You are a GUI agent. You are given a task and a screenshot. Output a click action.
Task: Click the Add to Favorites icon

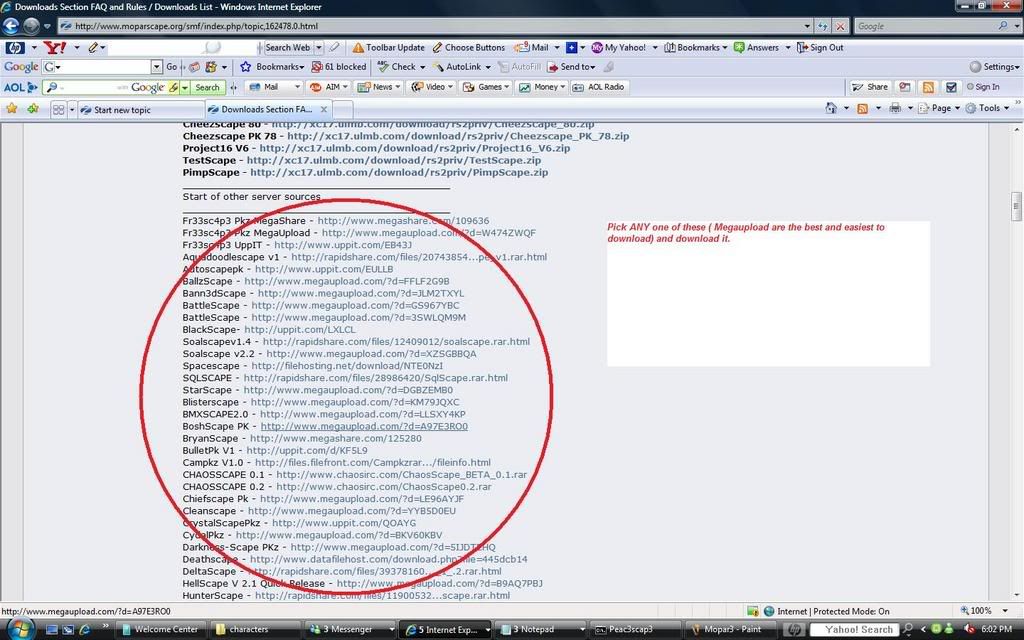click(x=33, y=109)
